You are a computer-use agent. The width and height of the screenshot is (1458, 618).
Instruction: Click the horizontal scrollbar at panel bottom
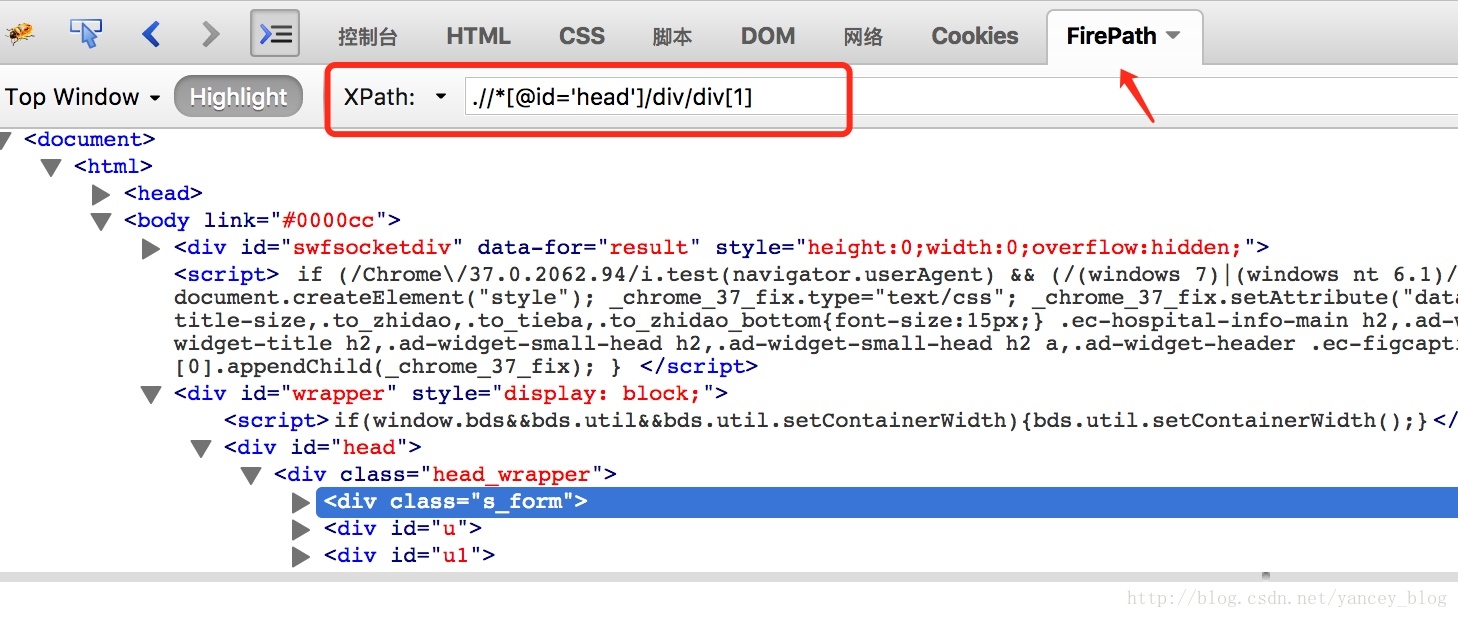729,577
